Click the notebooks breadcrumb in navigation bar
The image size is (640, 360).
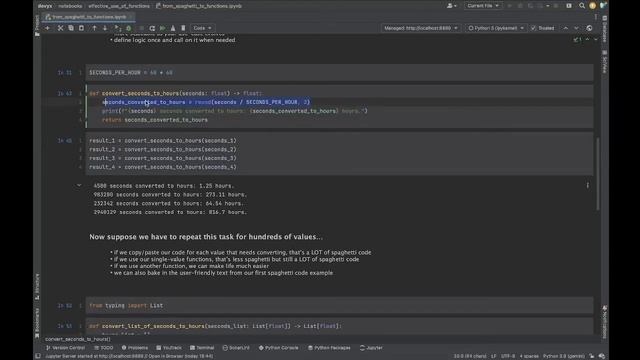(70, 6)
